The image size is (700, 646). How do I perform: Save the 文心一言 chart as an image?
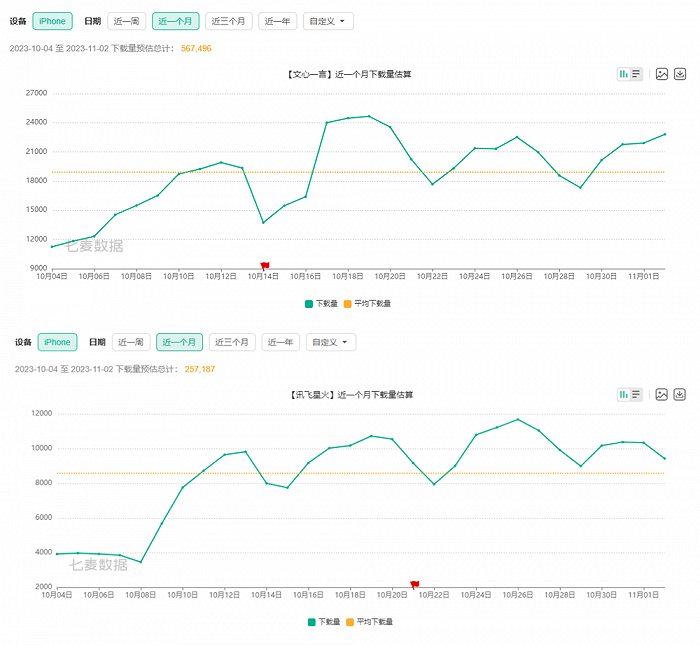coord(661,74)
